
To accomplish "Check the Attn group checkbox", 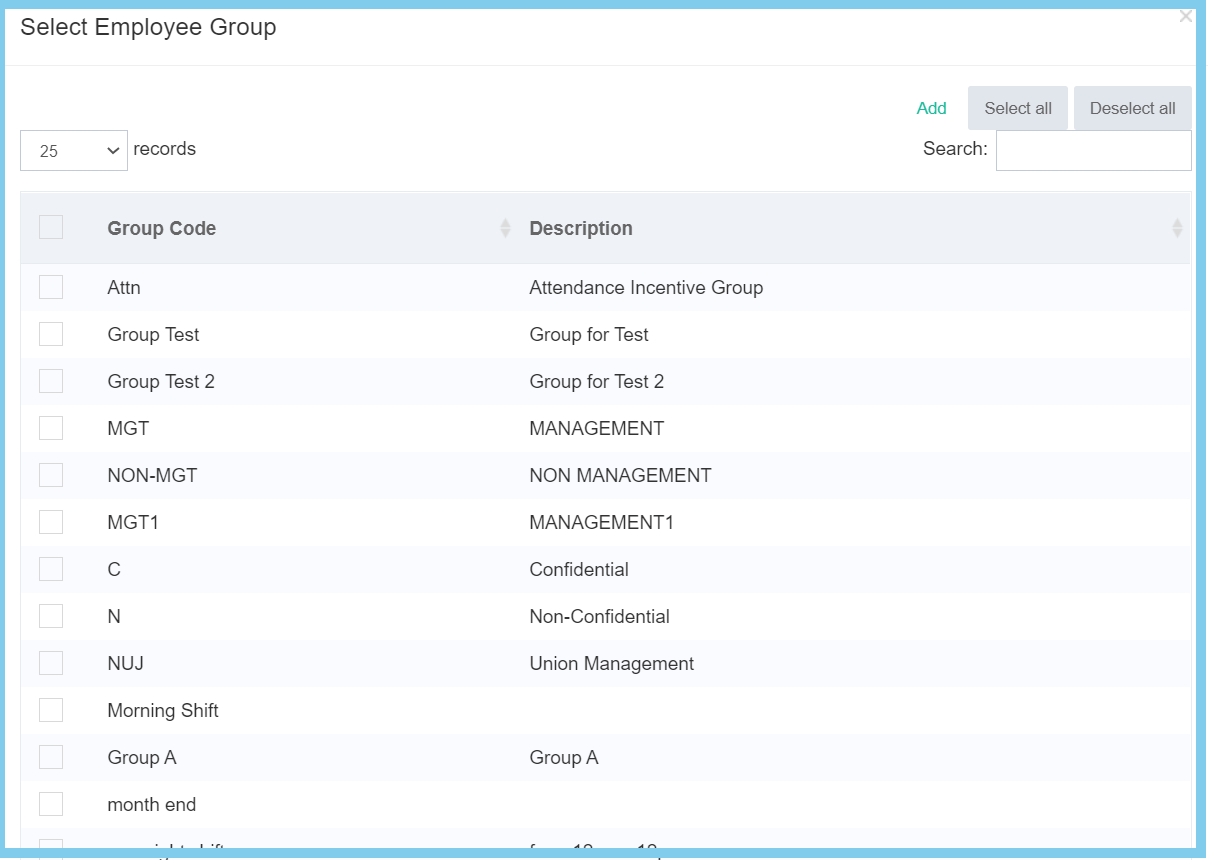I will pyautogui.click(x=51, y=287).
